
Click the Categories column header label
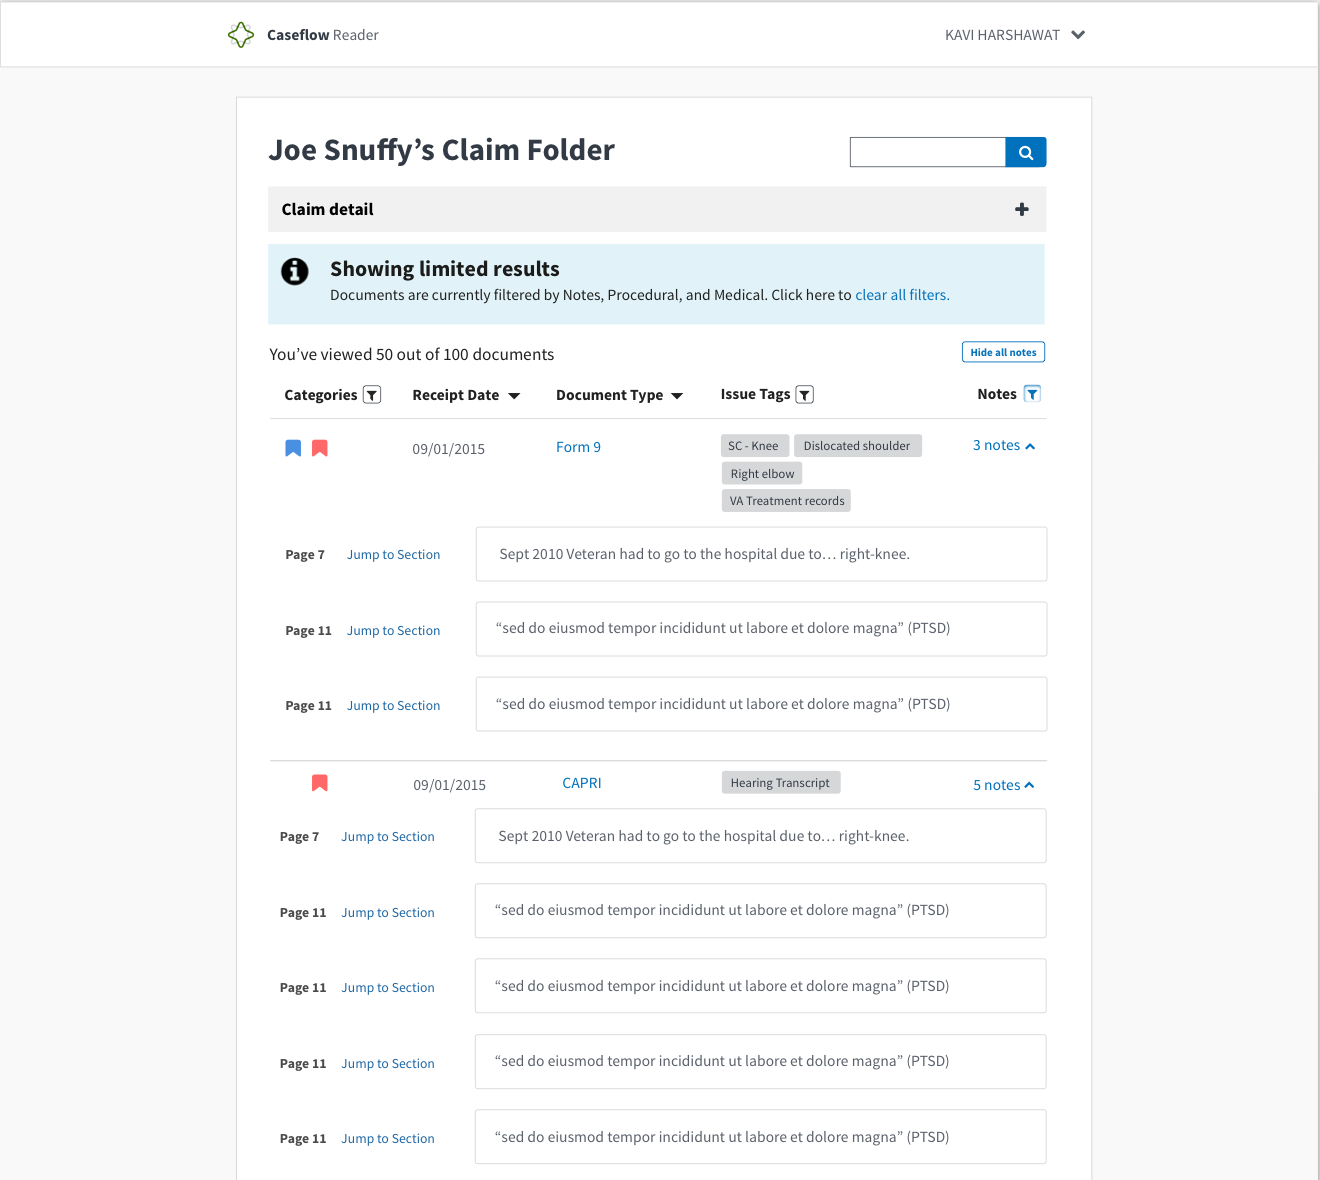pyautogui.click(x=320, y=395)
